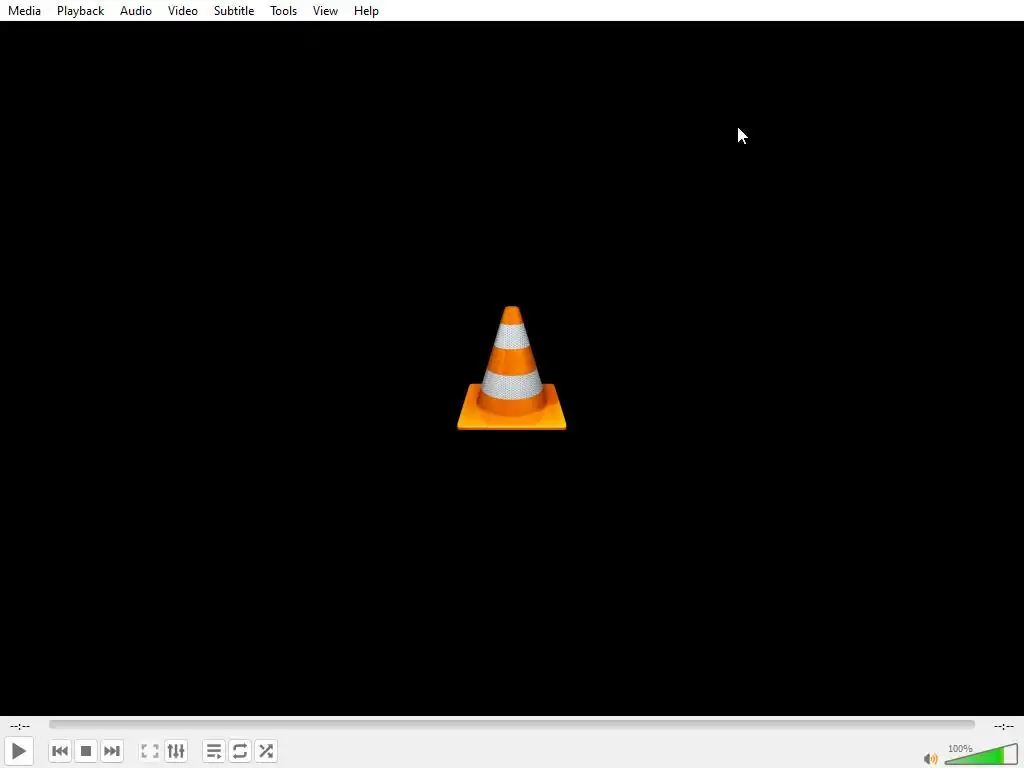Click the elapsed time label
The image size is (1024, 768).
[20, 726]
